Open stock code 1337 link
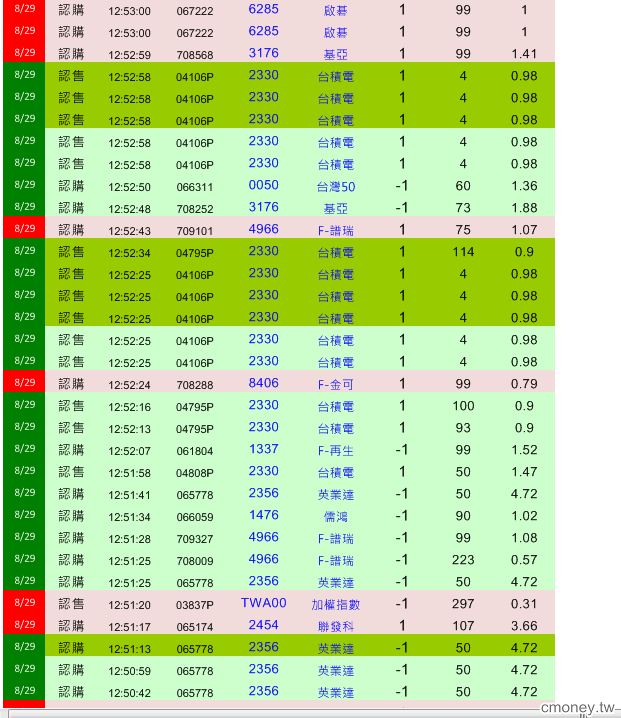 pyautogui.click(x=263, y=449)
